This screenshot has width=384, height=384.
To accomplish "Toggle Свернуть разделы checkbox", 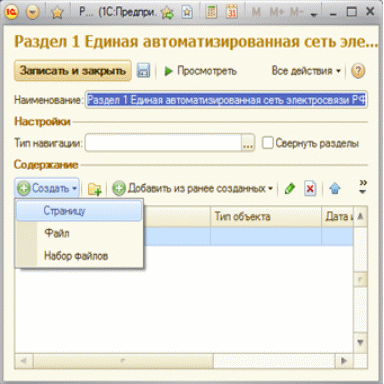I will tap(267, 143).
